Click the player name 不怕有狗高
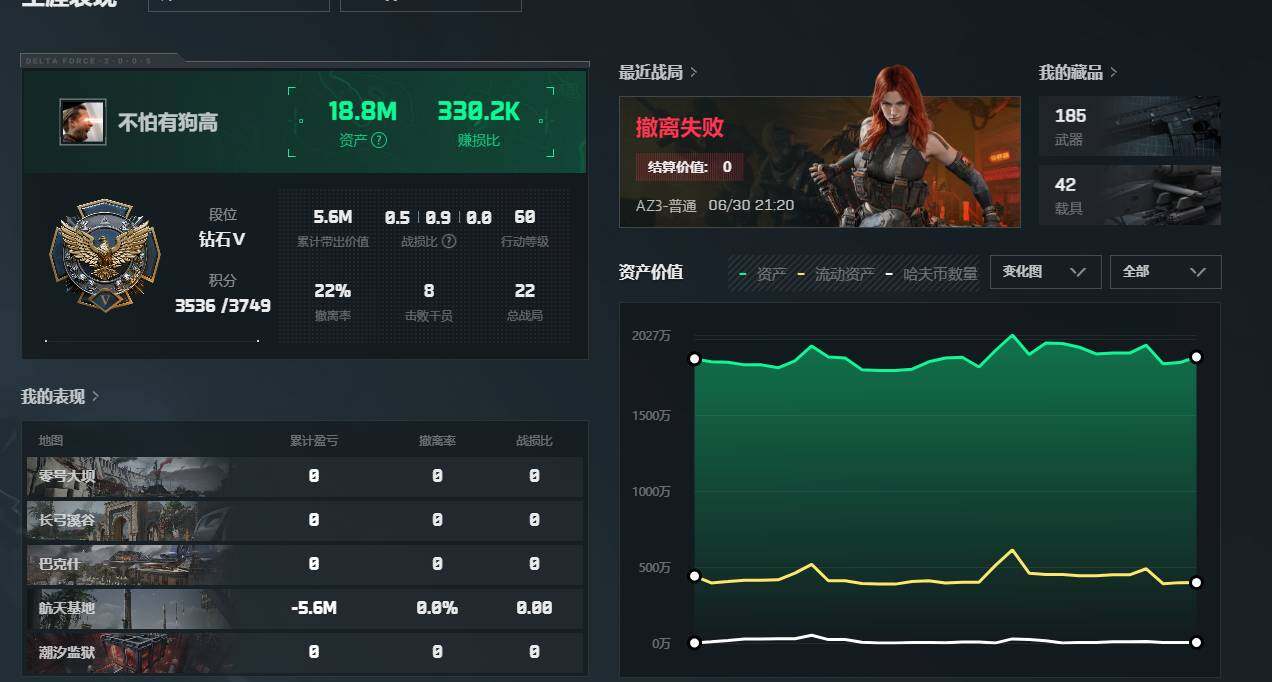1272x682 pixels. click(x=168, y=123)
